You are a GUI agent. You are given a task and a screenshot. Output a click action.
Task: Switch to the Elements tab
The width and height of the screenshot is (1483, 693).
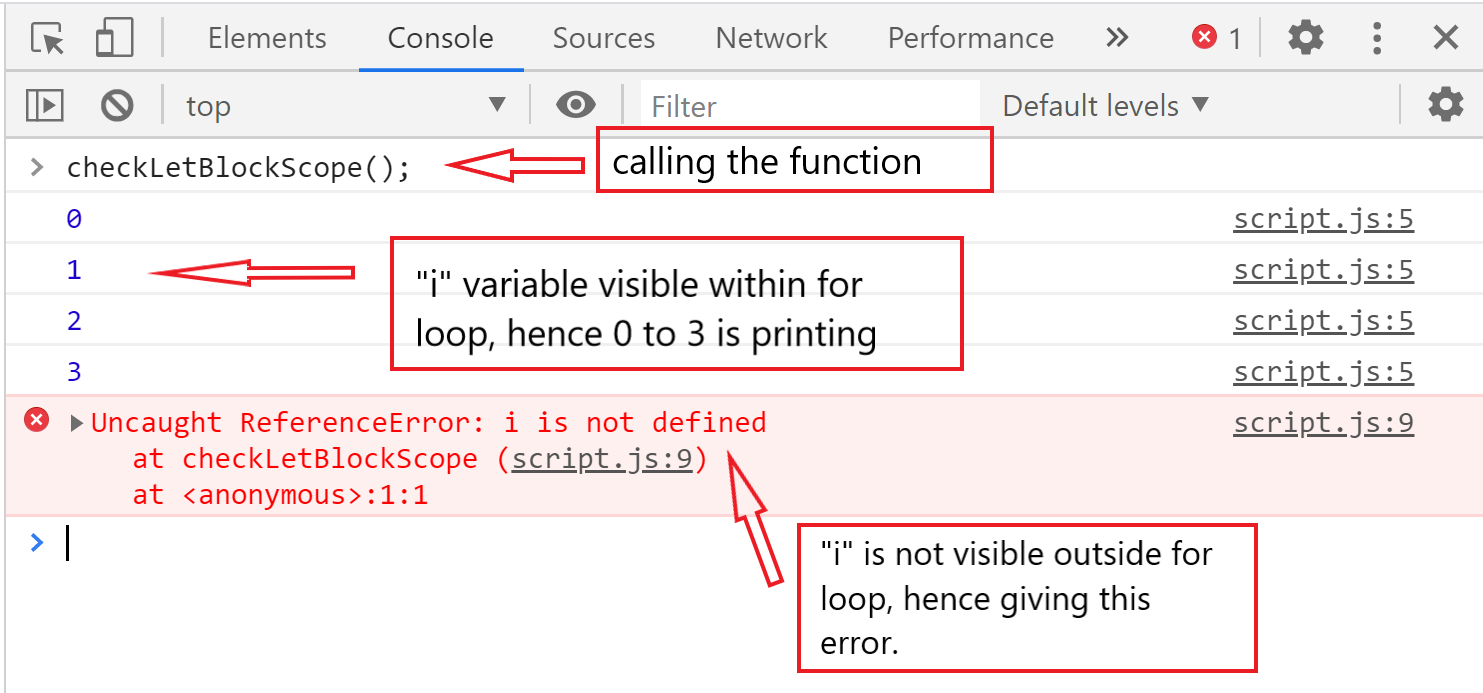pyautogui.click(x=266, y=37)
